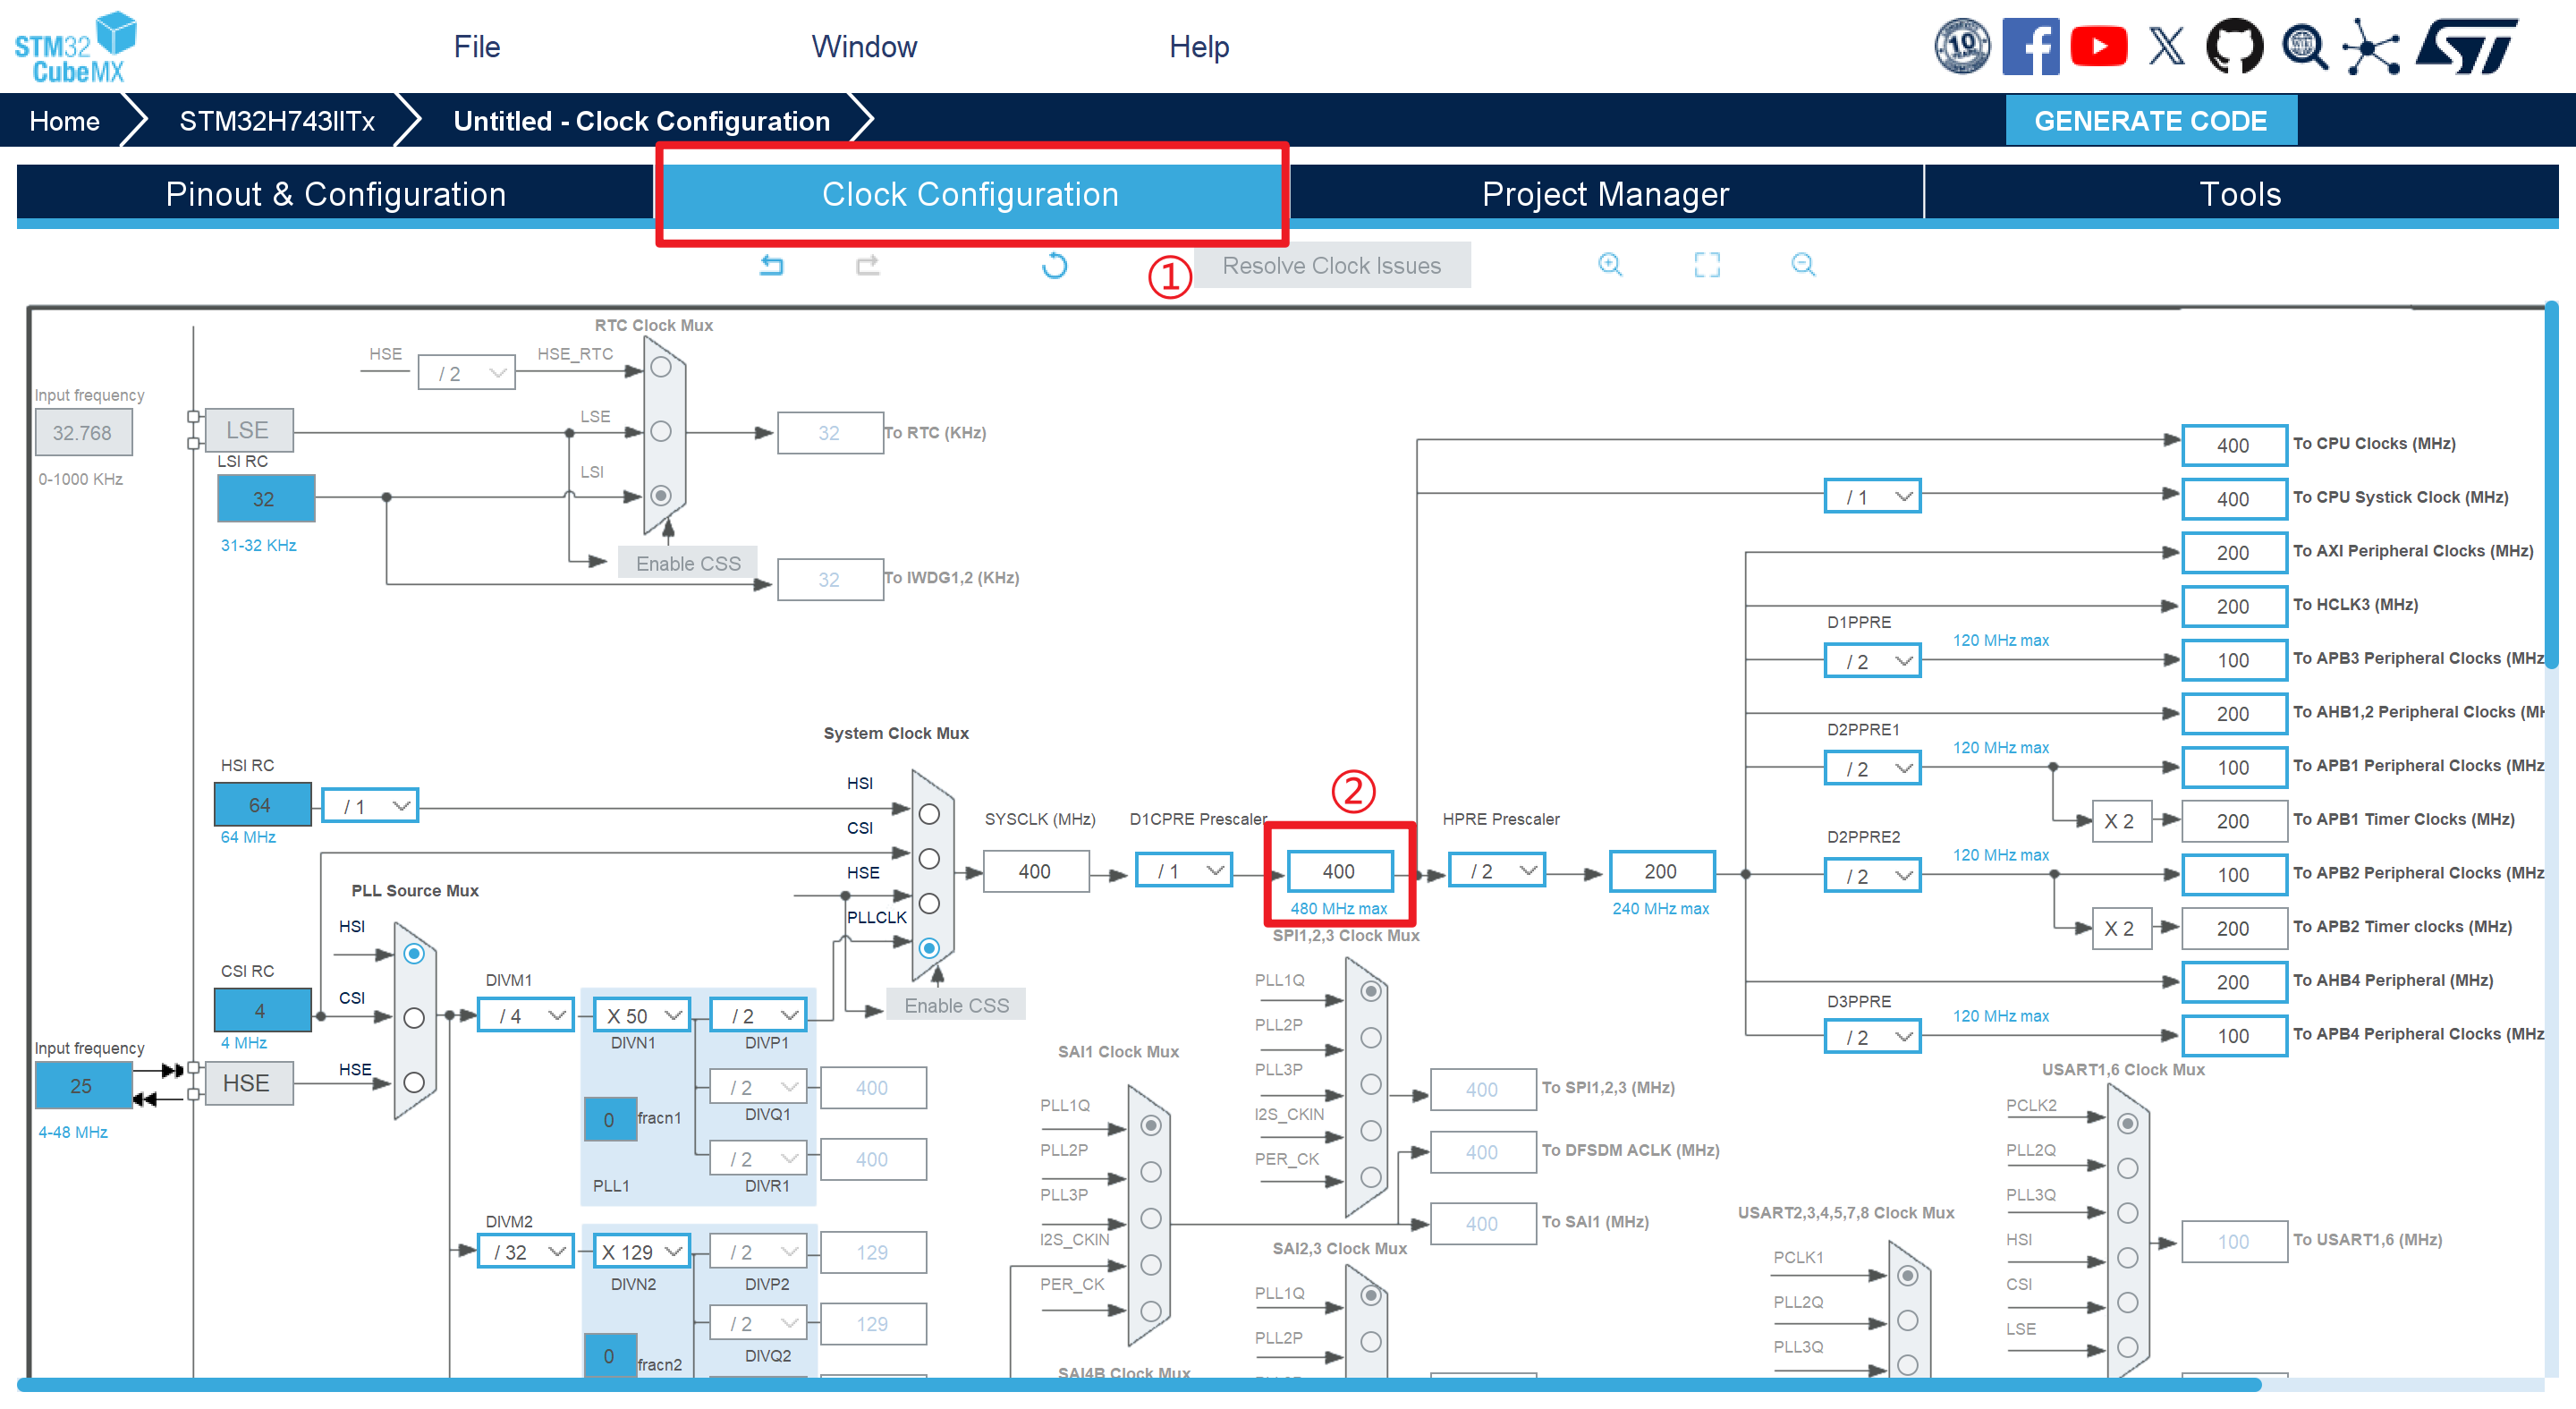Open the X (Twitter) icon

pyautogui.click(x=2166, y=46)
